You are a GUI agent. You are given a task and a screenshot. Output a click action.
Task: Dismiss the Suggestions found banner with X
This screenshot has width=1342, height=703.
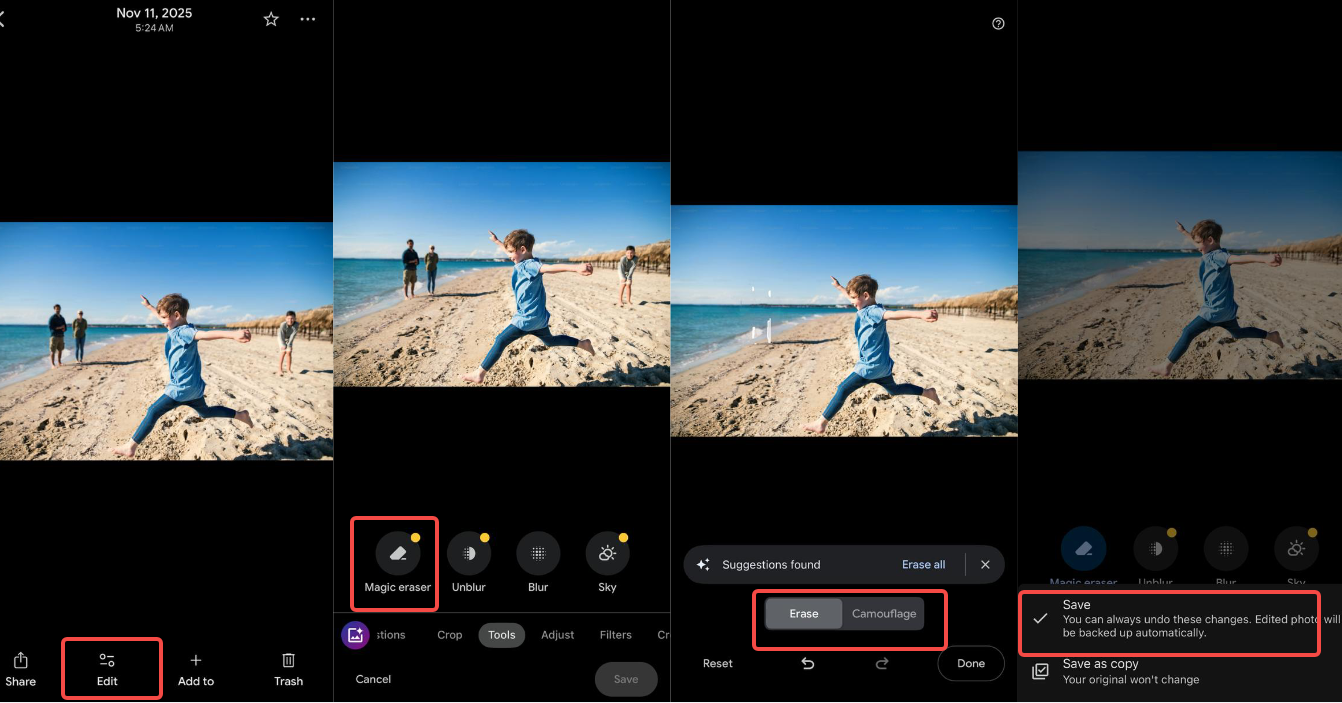[985, 565]
